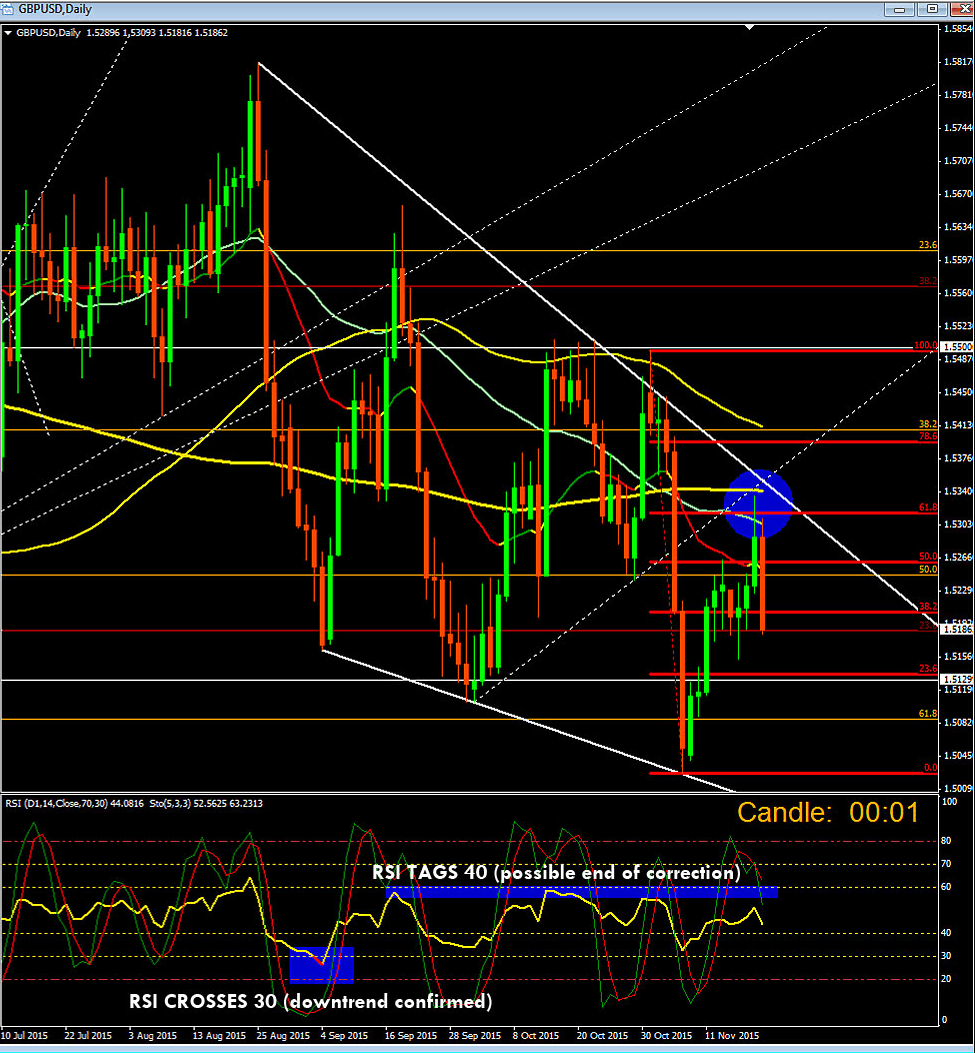Expand the GBPUSD,Daily data line dropdown arrow

click(x=8, y=33)
